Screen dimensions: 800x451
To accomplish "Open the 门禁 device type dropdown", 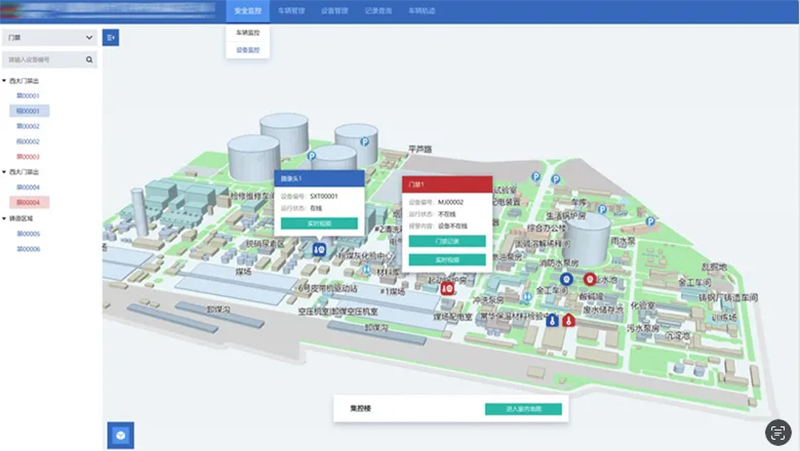I will click(48, 37).
